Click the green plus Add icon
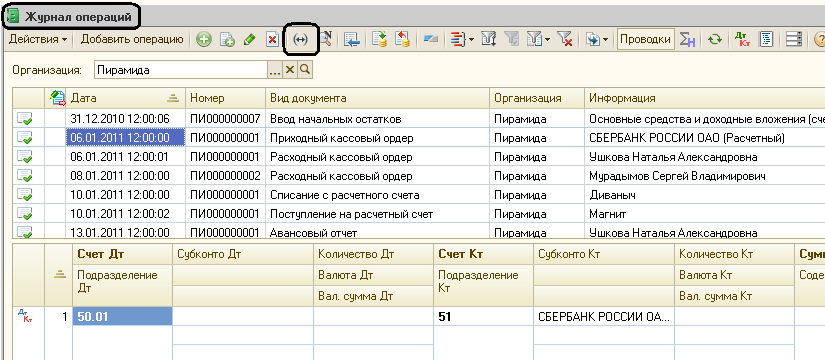Image resolution: width=825 pixels, height=360 pixels. point(204,40)
